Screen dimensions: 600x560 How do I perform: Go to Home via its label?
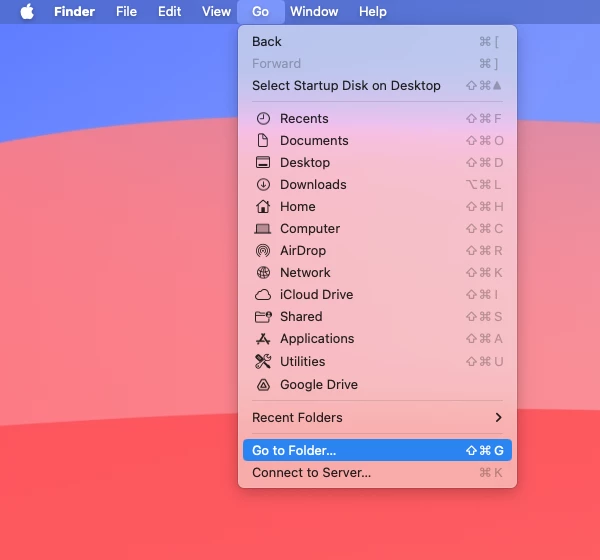(x=298, y=207)
